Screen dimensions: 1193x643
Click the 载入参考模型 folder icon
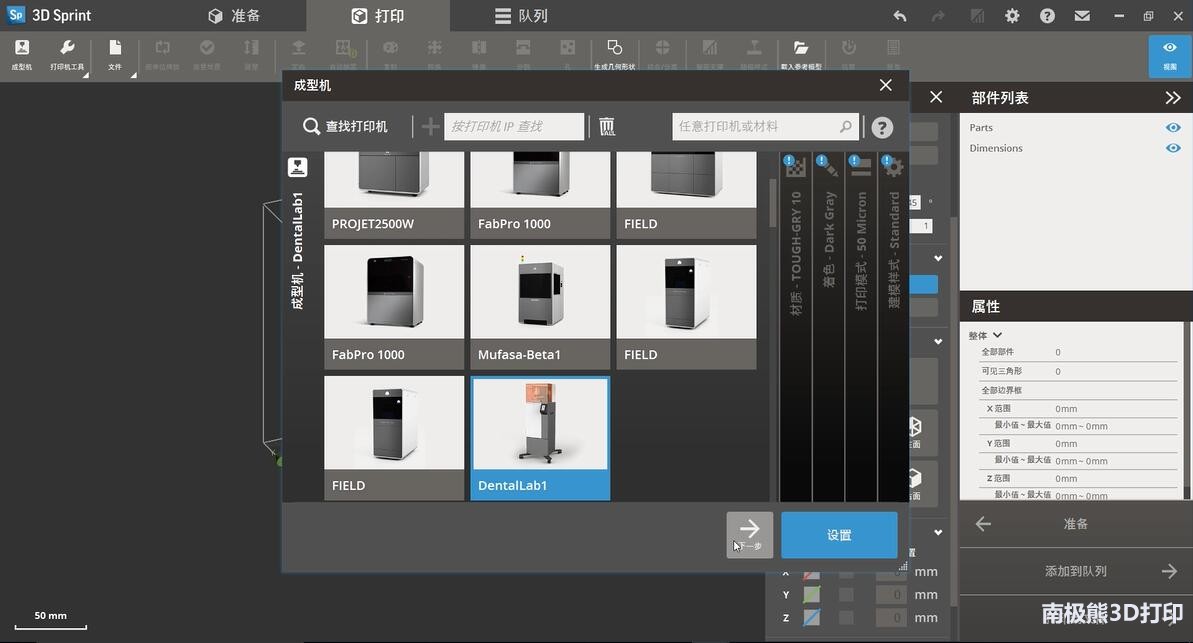pos(800,53)
